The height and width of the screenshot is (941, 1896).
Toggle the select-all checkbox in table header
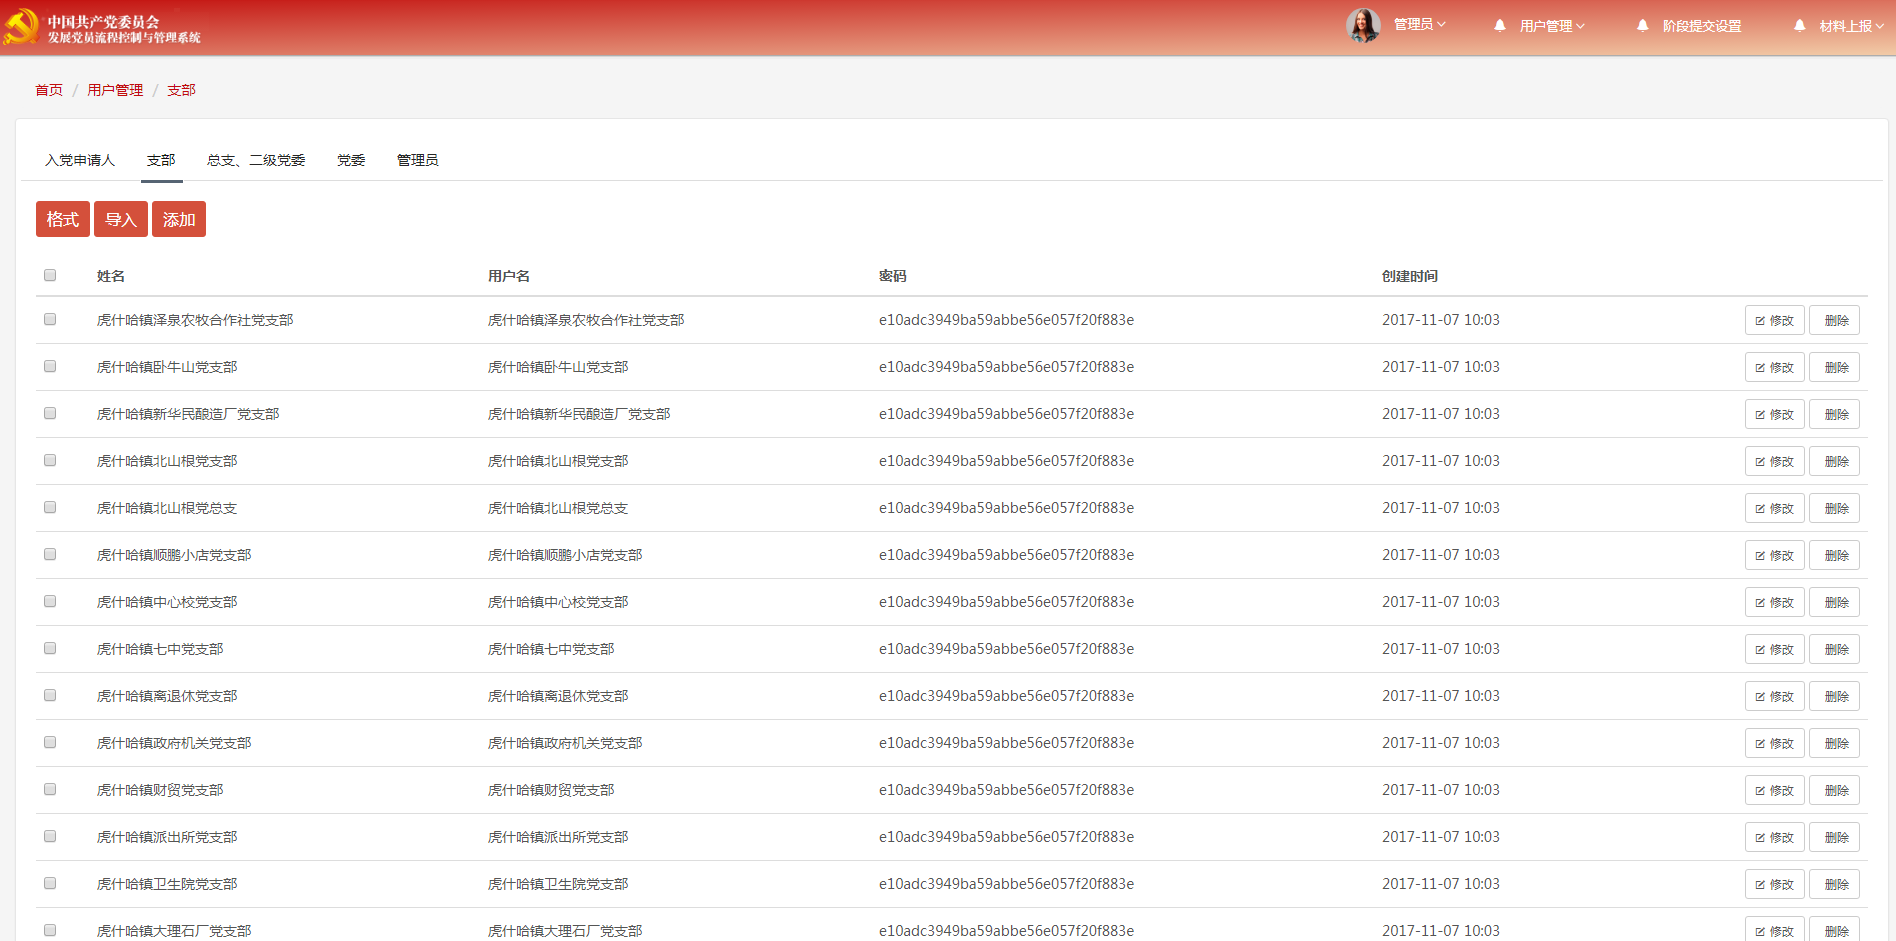50,275
